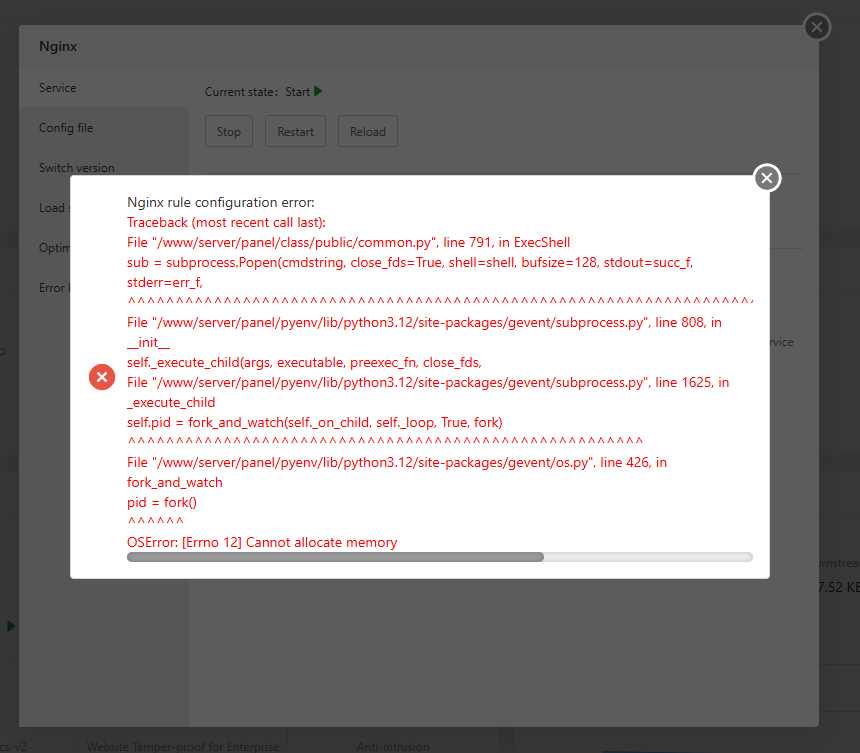Close the Nginx error dialog
Image resolution: width=860 pixels, height=753 pixels.
tap(767, 178)
